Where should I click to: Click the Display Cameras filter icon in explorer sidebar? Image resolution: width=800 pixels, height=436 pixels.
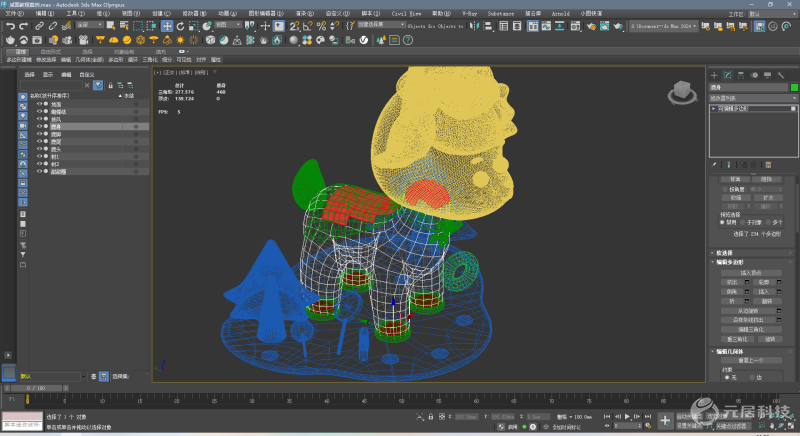tap(23, 125)
